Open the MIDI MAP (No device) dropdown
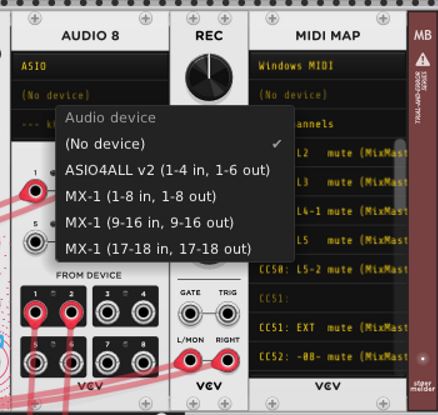Viewport: 438px width, 415px height. pyautogui.click(x=328, y=95)
